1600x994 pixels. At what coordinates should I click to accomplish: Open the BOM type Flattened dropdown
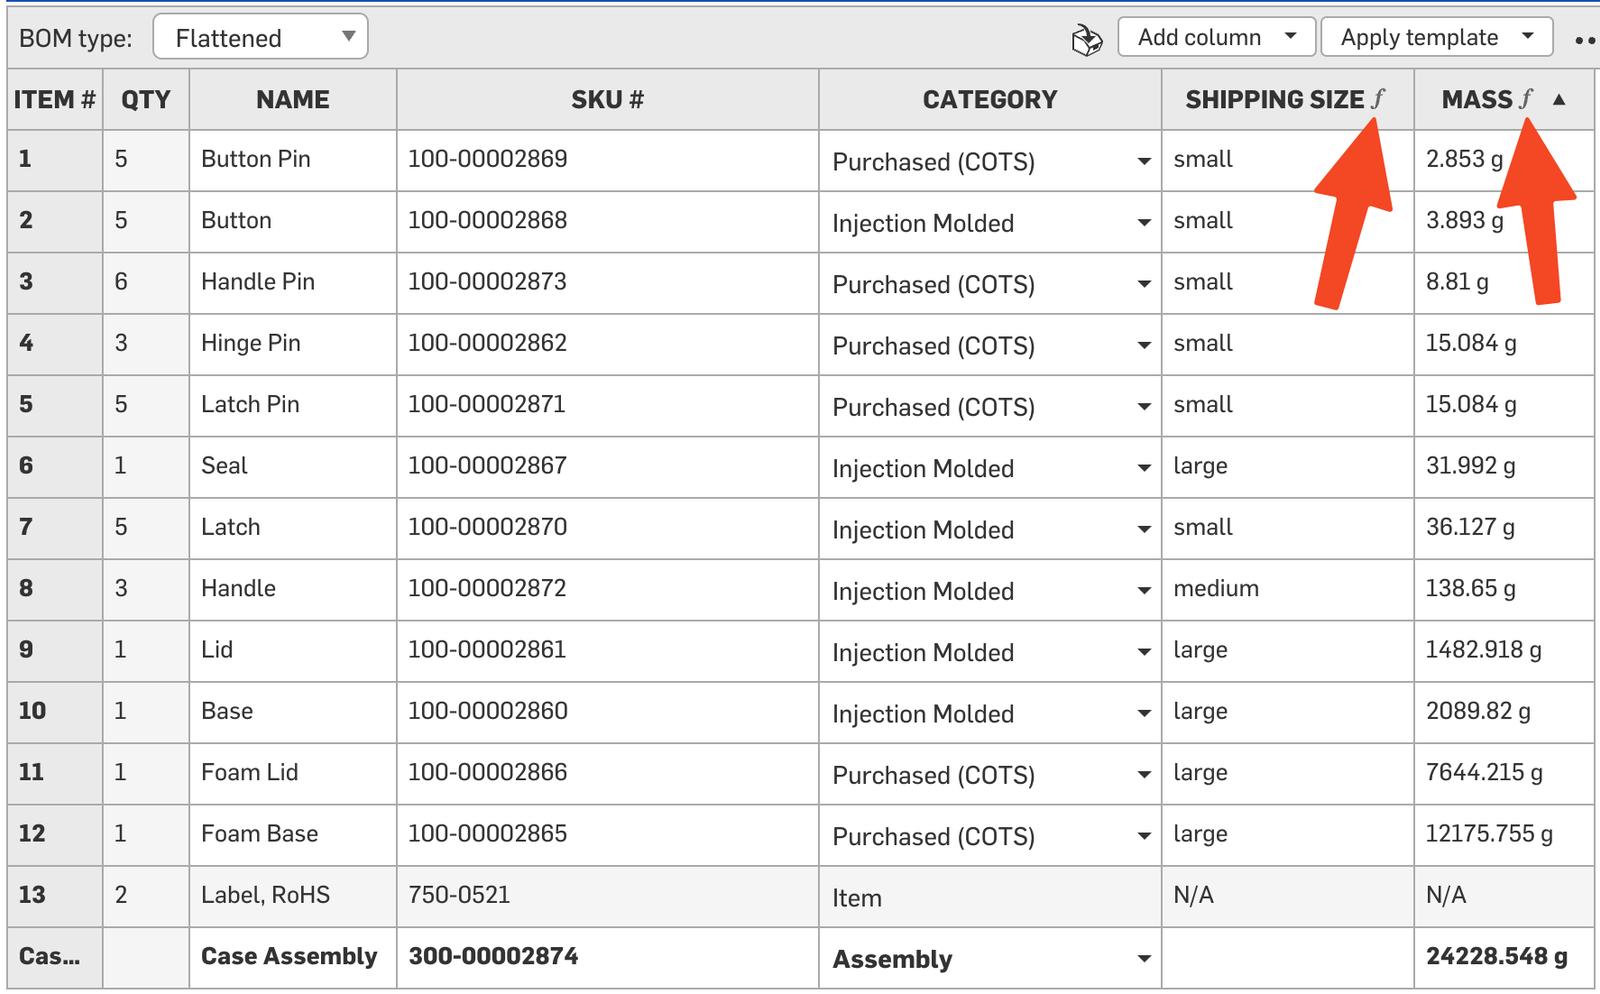(x=261, y=38)
